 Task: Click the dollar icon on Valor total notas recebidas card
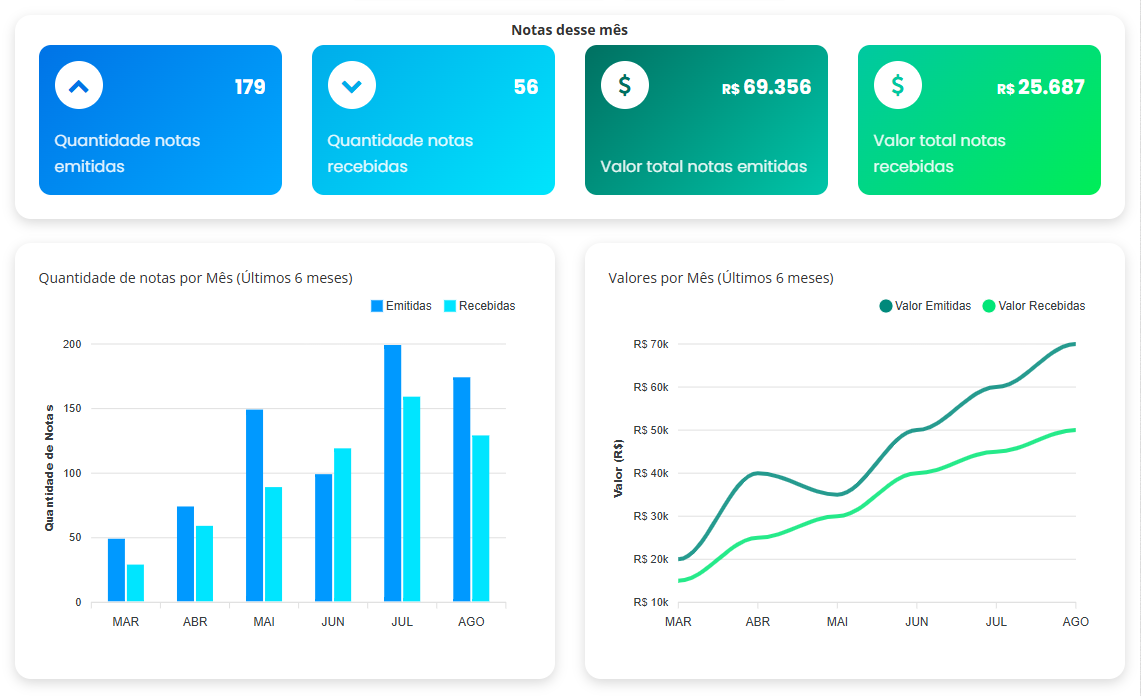tap(897, 85)
